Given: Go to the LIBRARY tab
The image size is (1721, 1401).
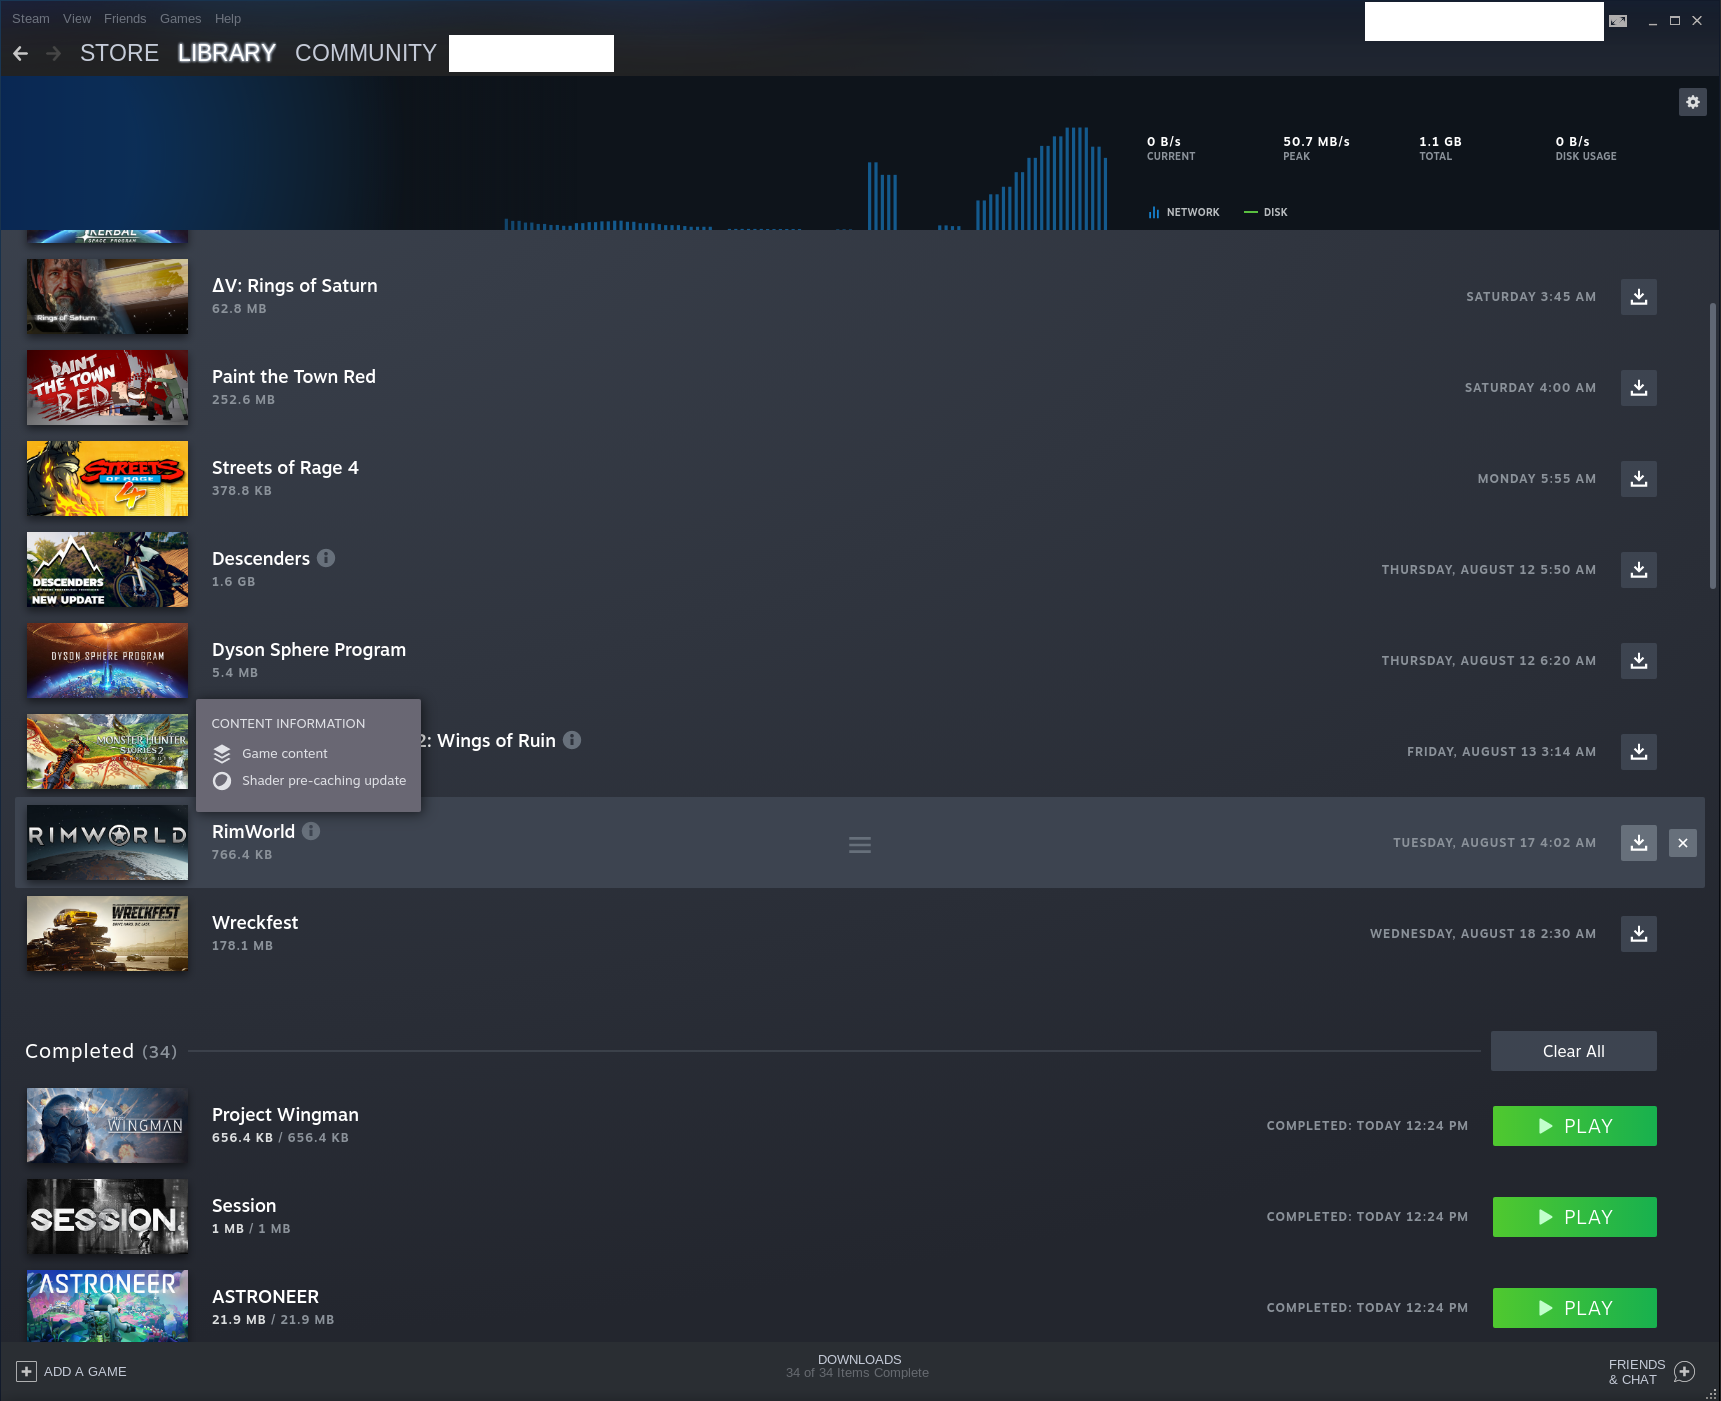Looking at the screenshot, I should [227, 53].
